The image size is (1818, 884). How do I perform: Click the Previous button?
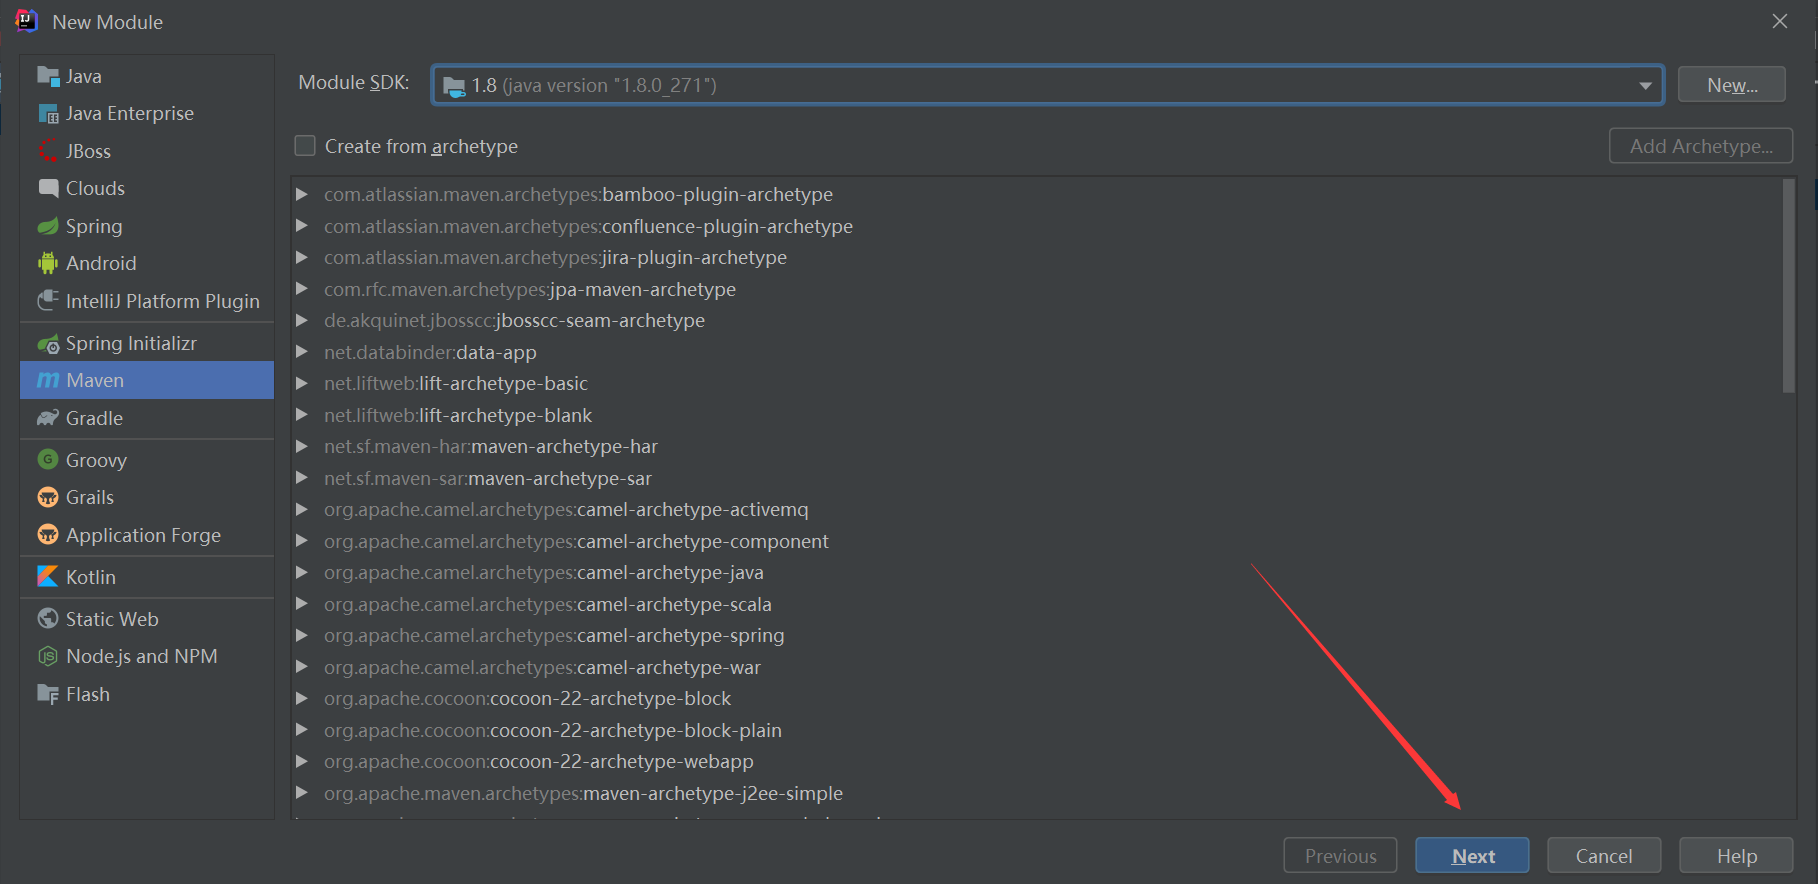1340,856
